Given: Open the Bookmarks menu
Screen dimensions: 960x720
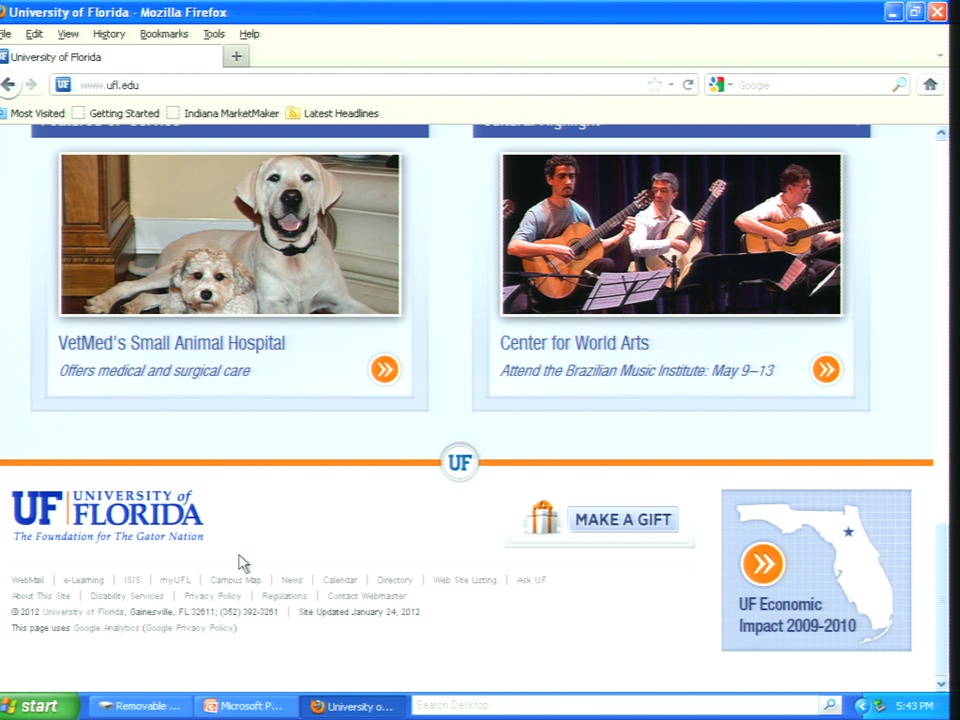Looking at the screenshot, I should click(164, 34).
